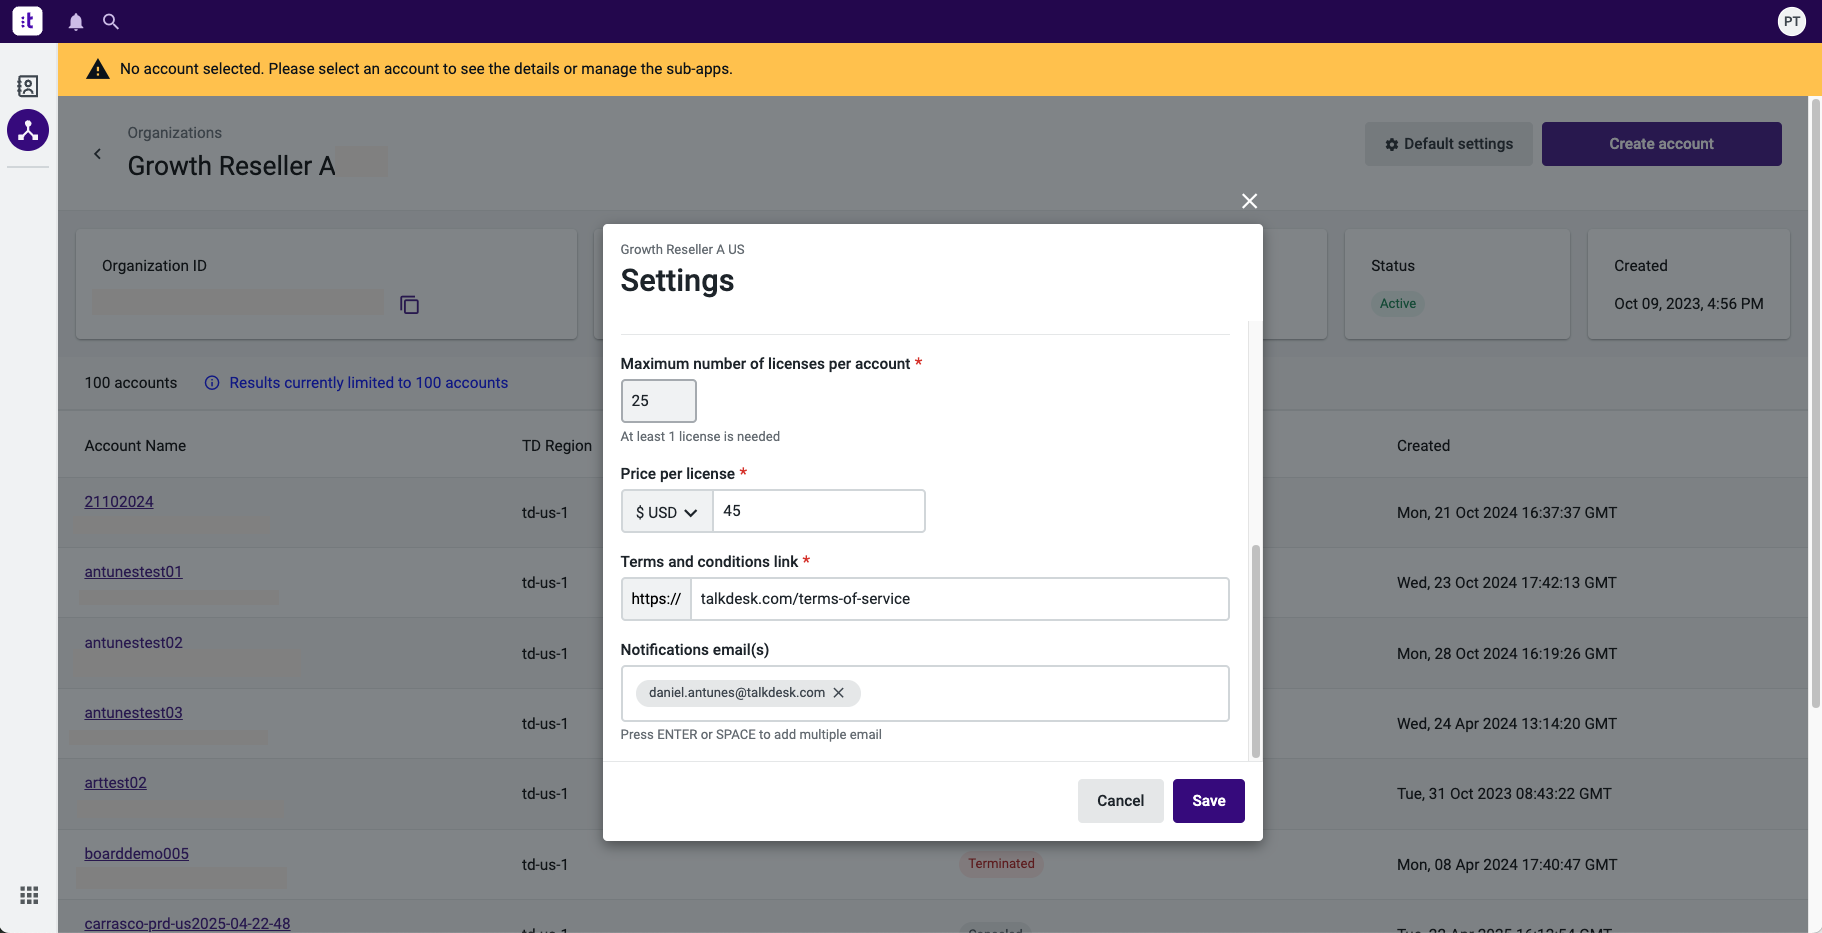Viewport: 1822px width, 933px height.
Task: Open account antunestest03
Action: 133,713
